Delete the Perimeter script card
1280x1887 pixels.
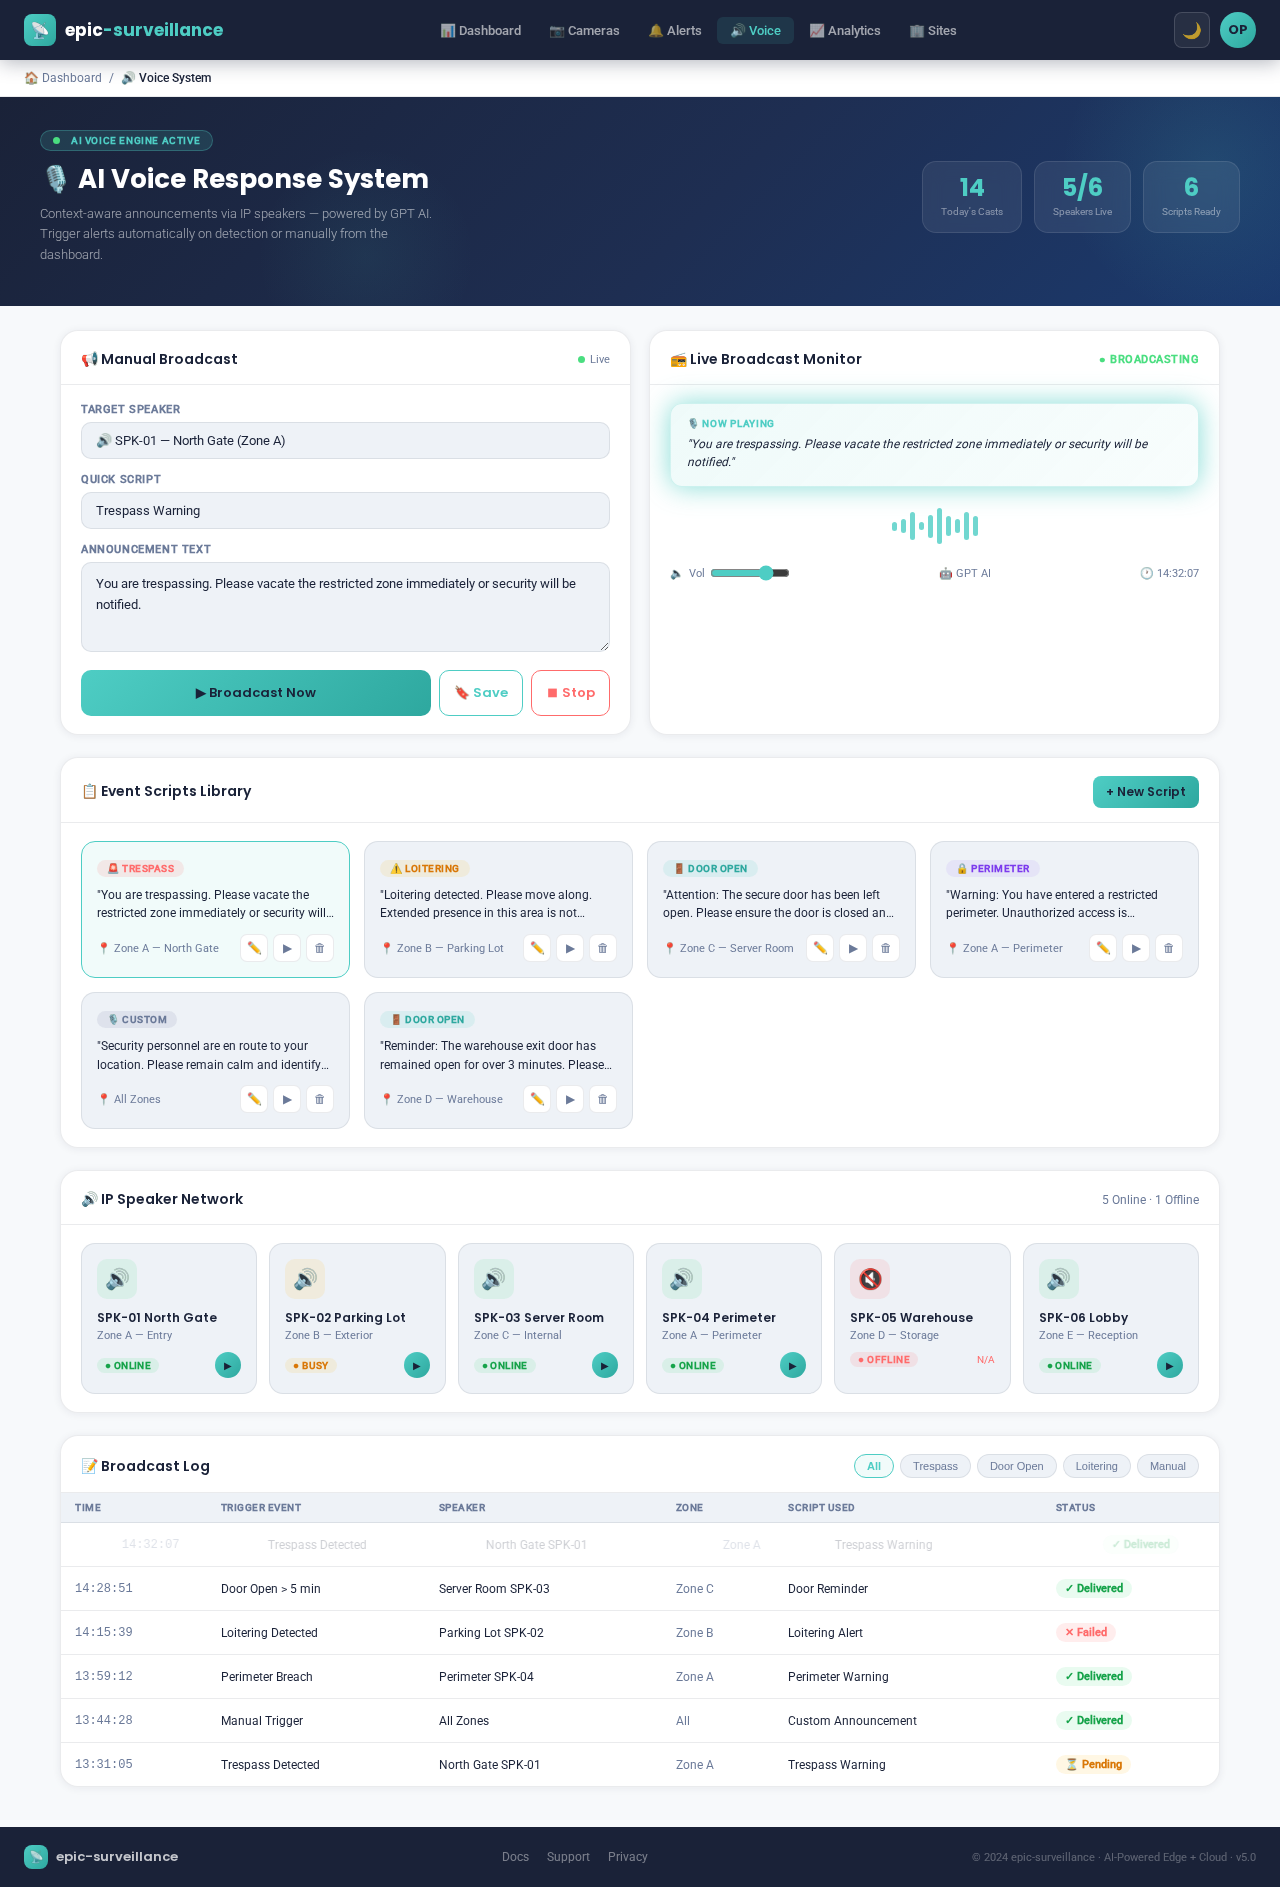pos(1169,948)
